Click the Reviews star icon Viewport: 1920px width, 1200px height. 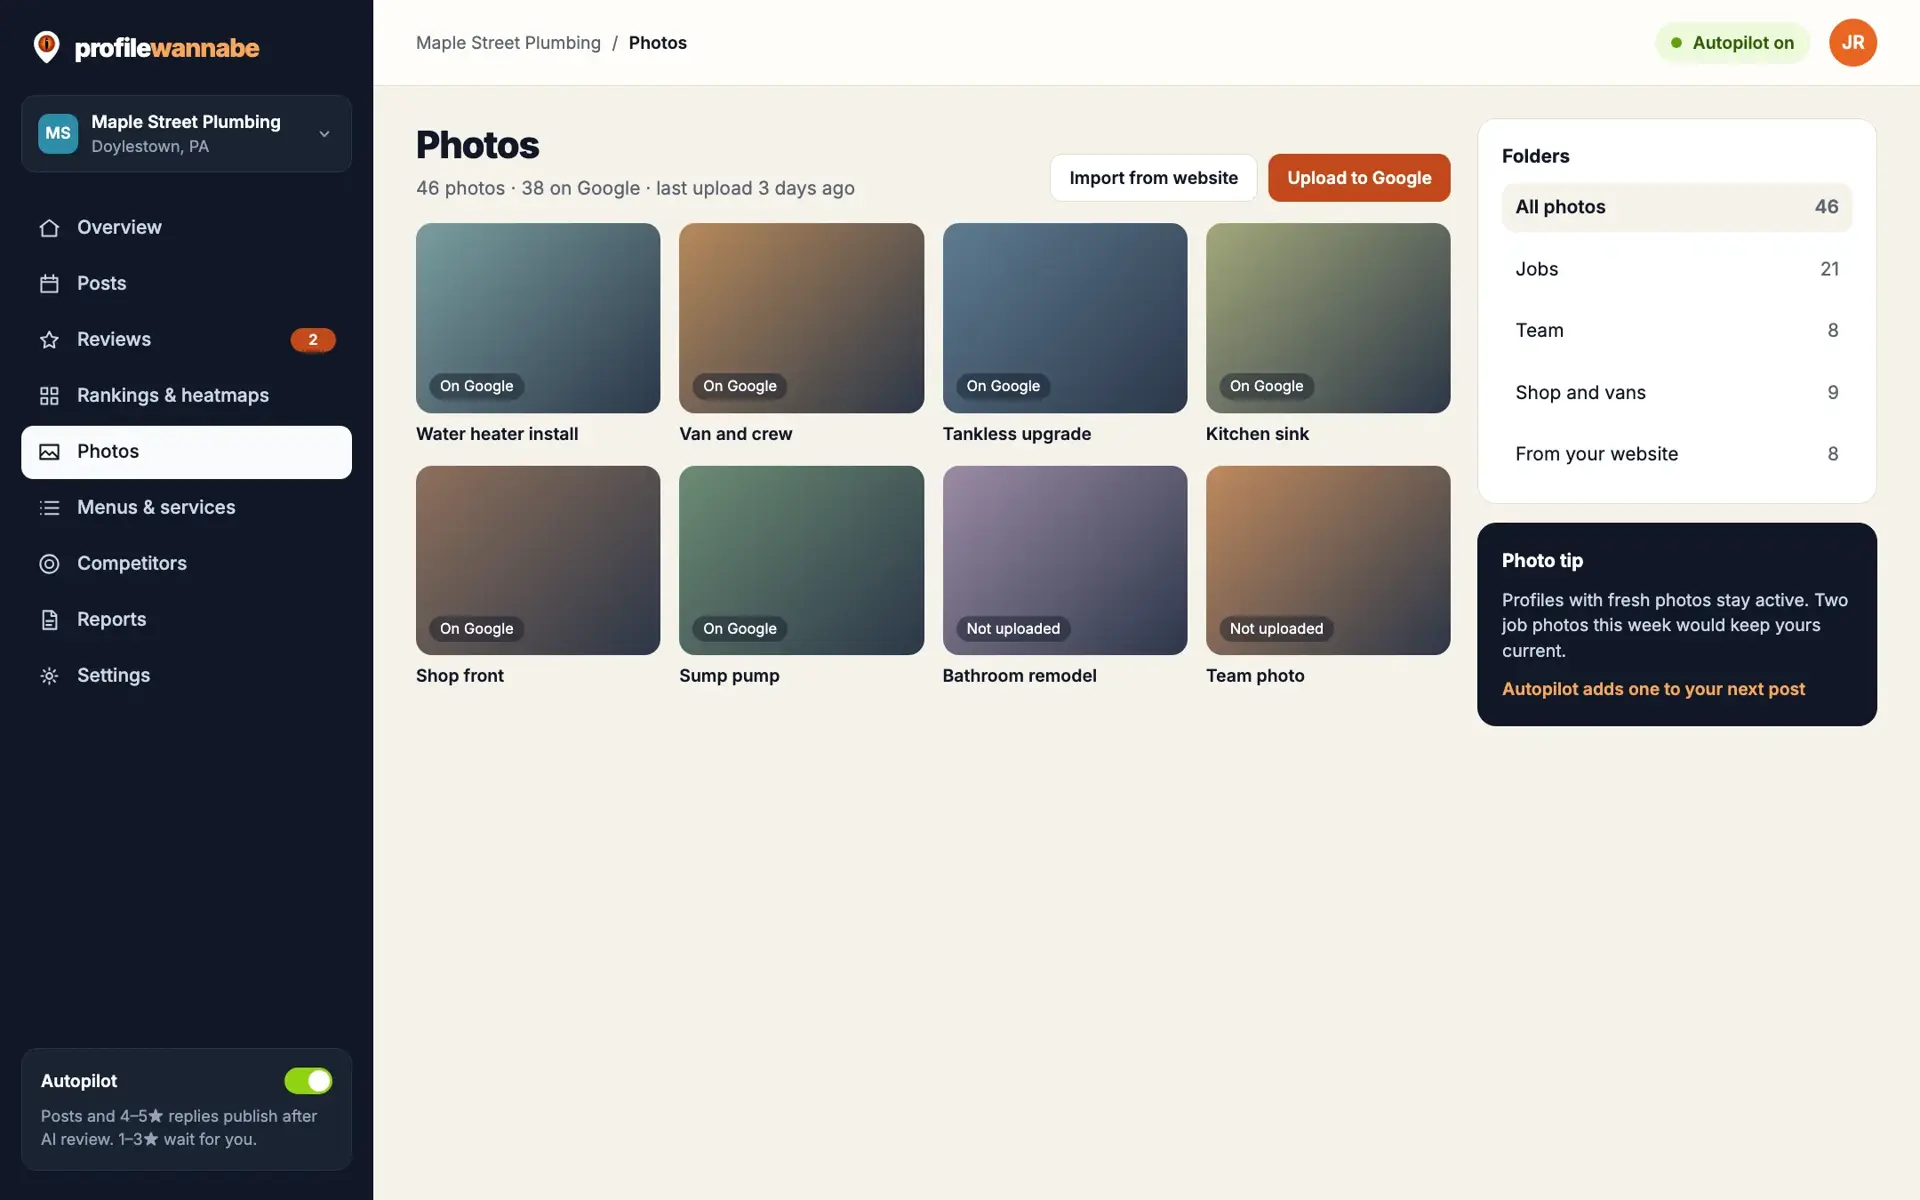(x=49, y=340)
